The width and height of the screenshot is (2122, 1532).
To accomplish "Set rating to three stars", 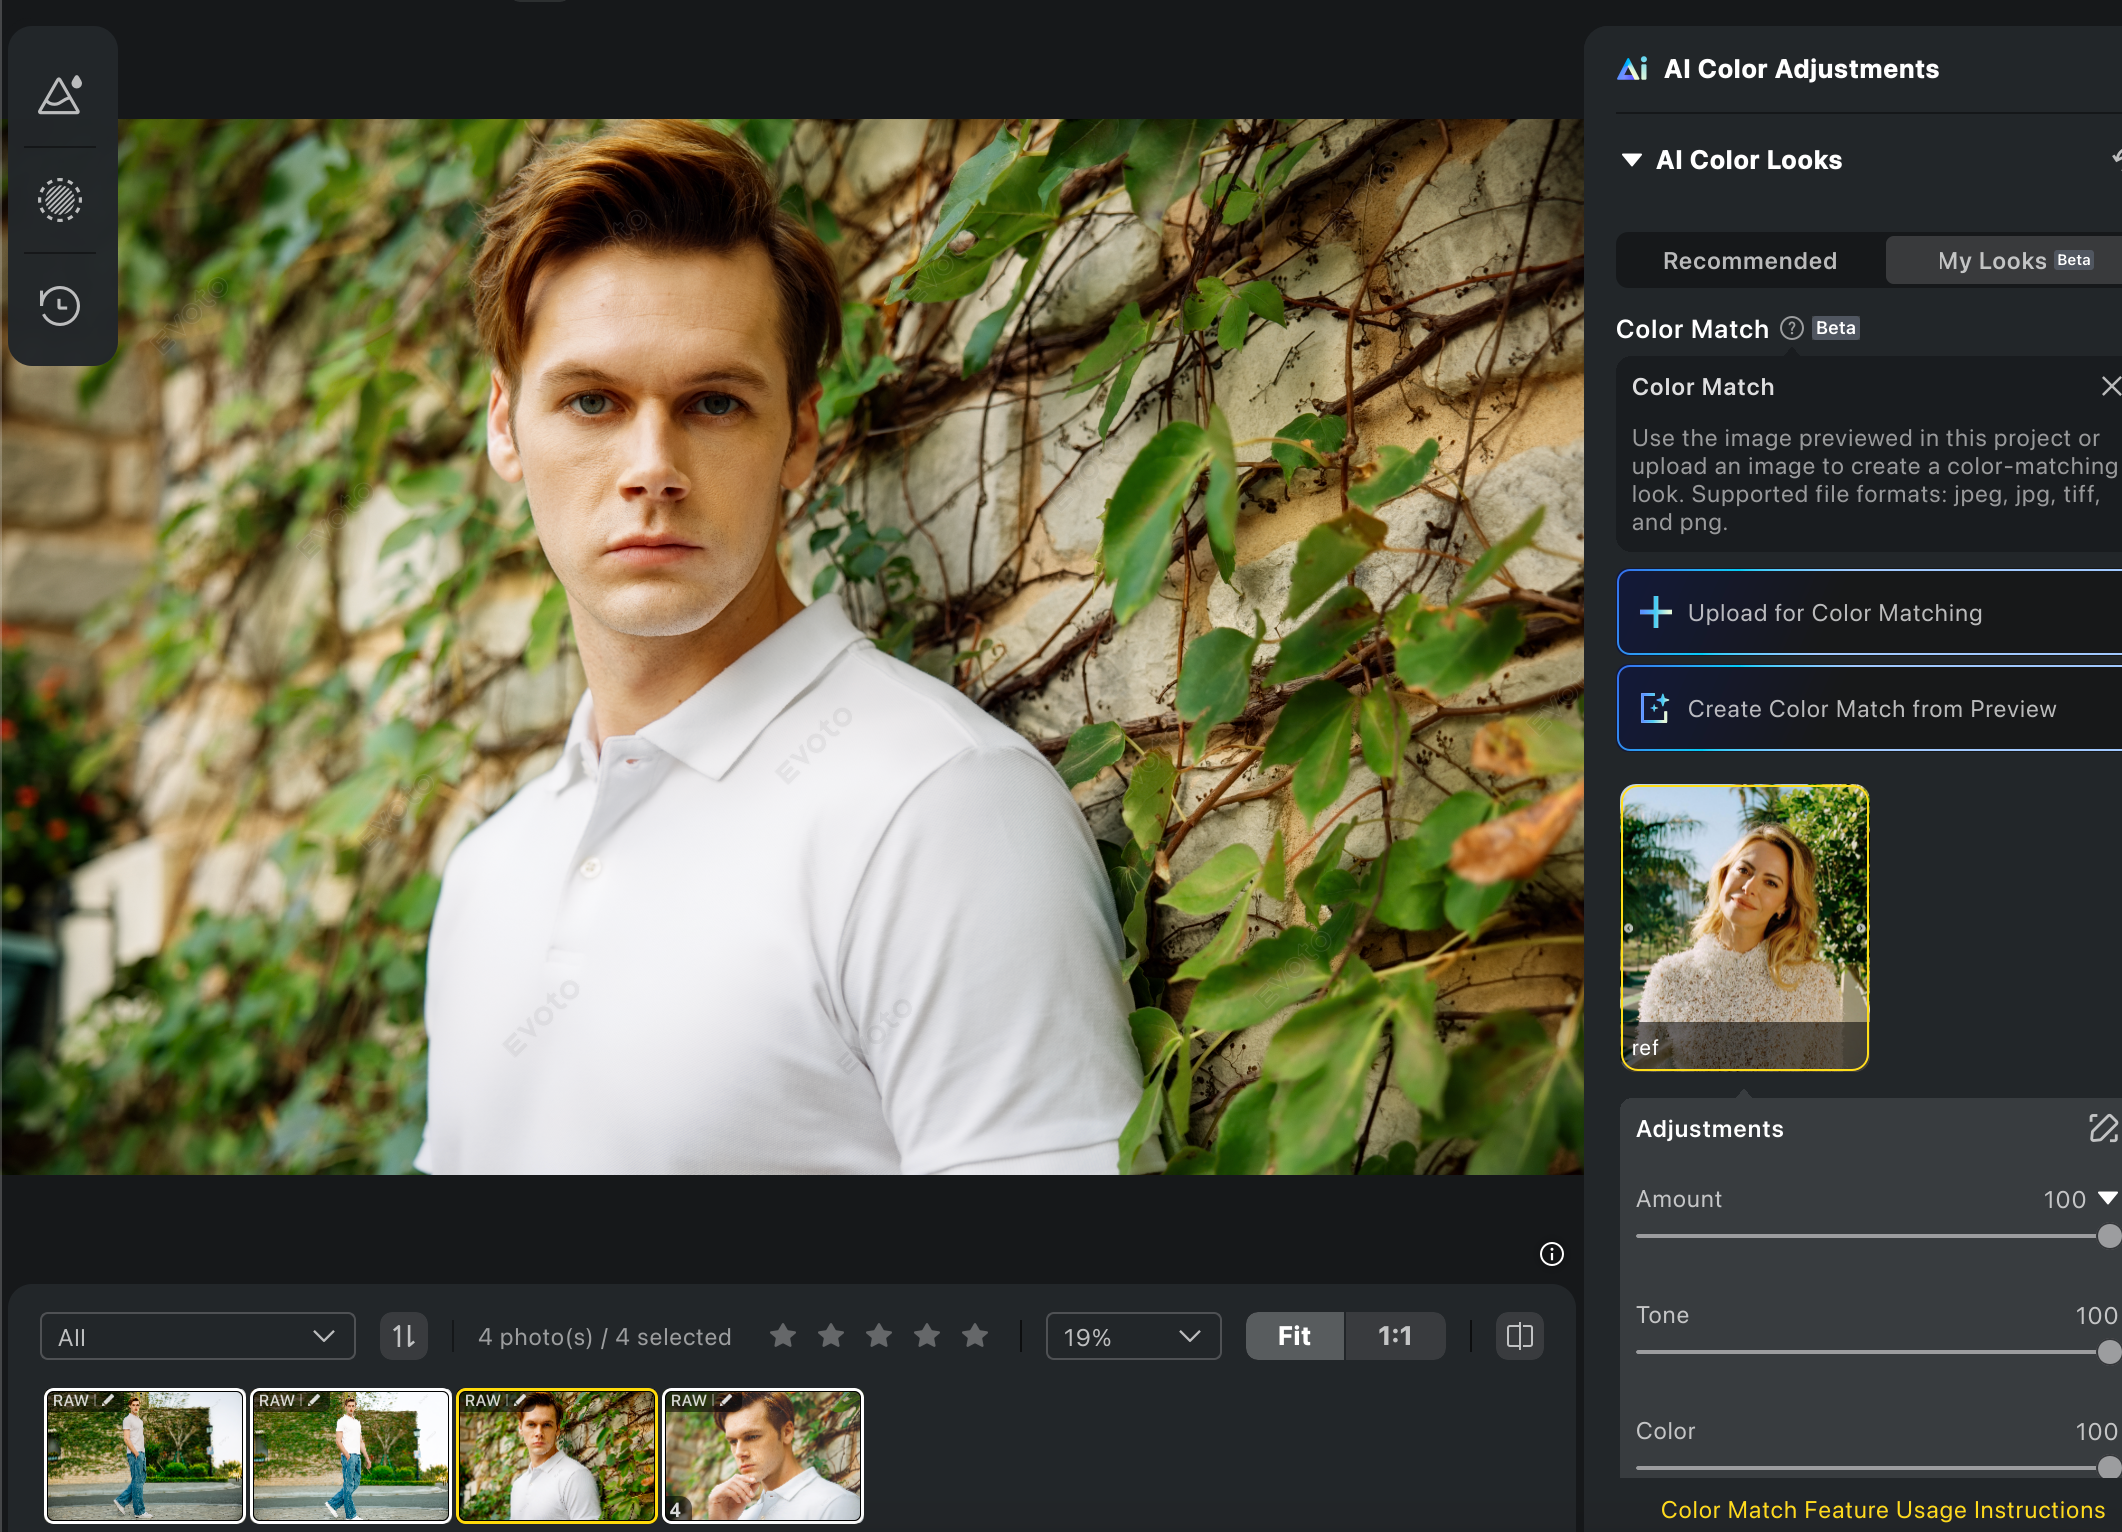I will click(x=879, y=1335).
